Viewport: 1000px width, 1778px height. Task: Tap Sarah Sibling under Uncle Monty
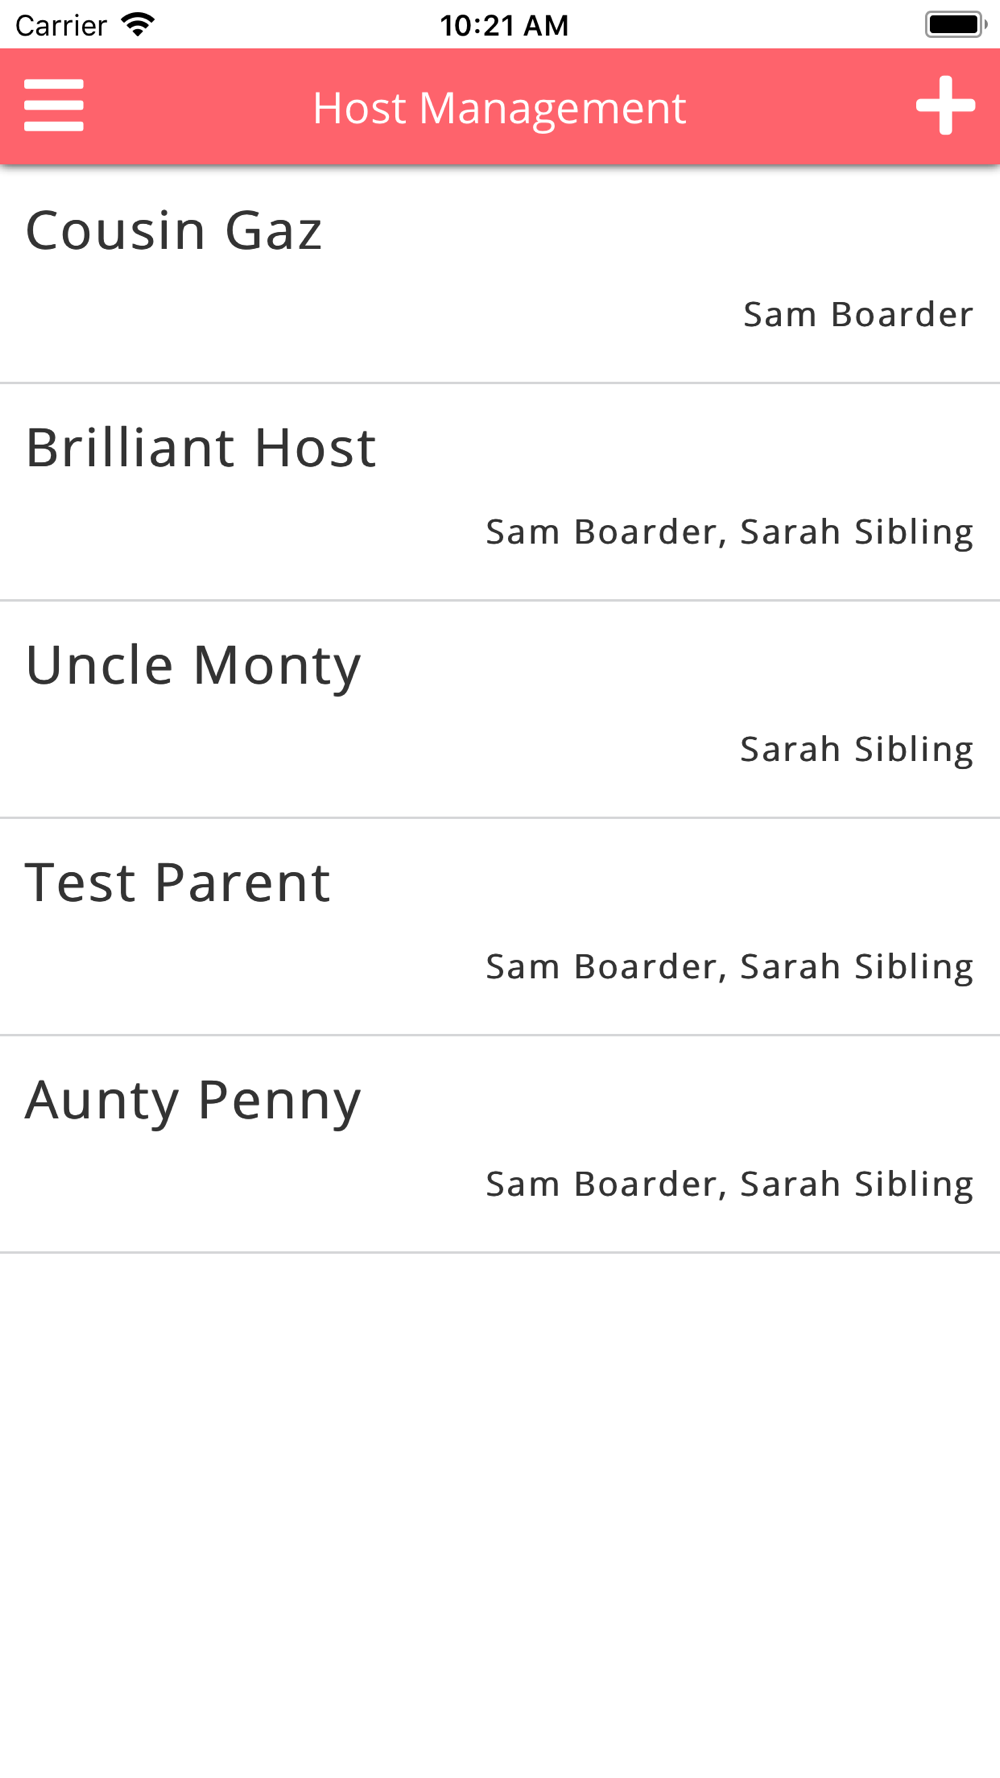(856, 749)
